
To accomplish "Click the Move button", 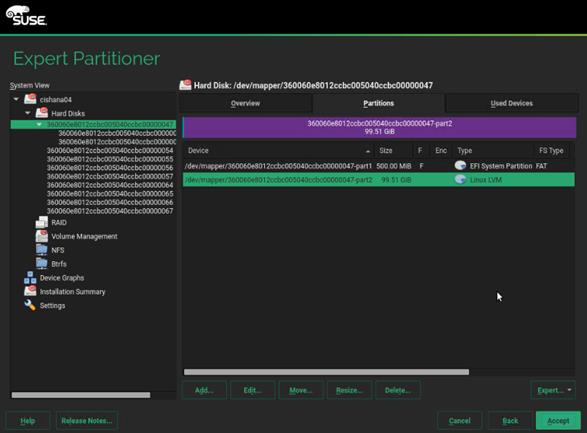I will (x=301, y=390).
